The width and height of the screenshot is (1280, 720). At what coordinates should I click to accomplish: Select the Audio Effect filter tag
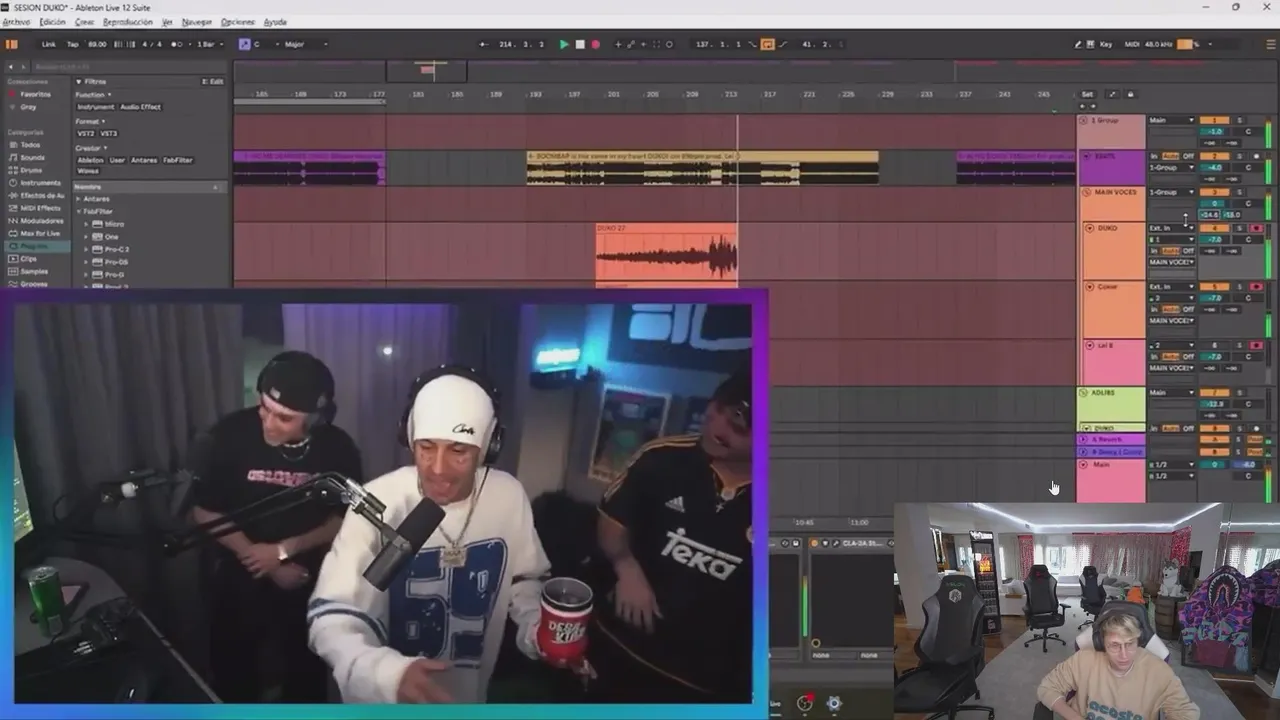point(140,107)
